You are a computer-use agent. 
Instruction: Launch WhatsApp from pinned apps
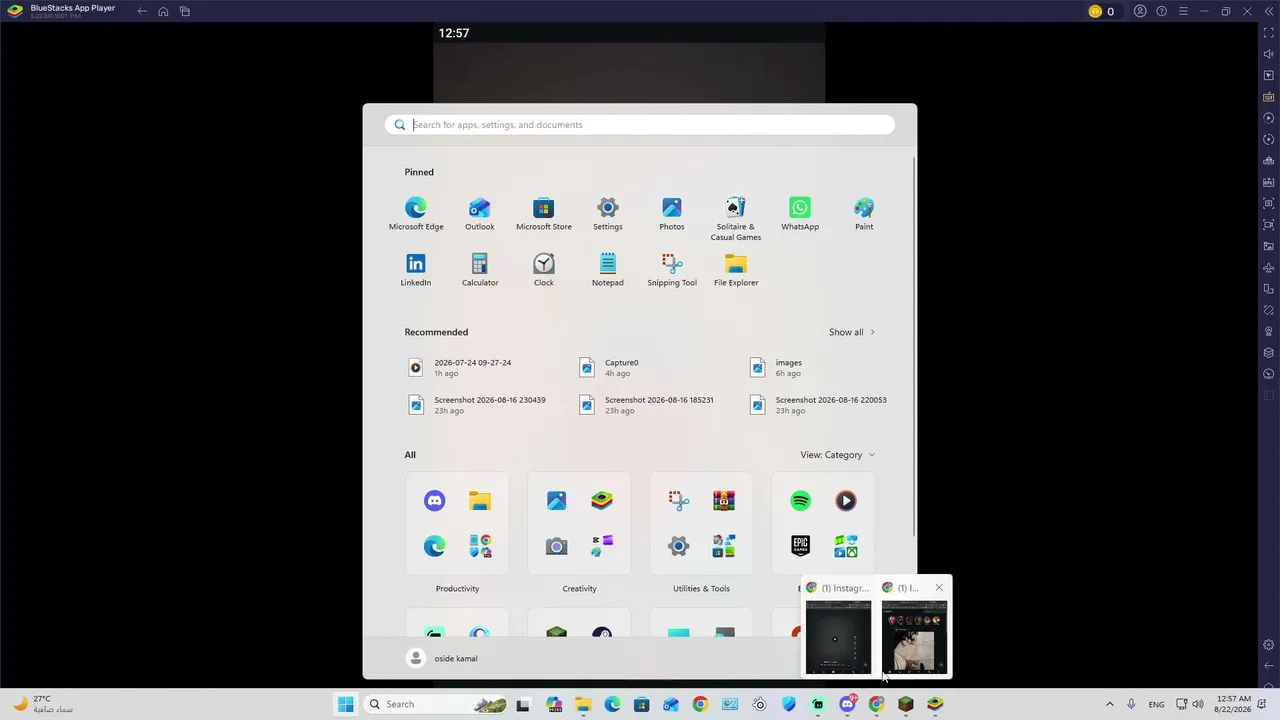[x=800, y=214]
